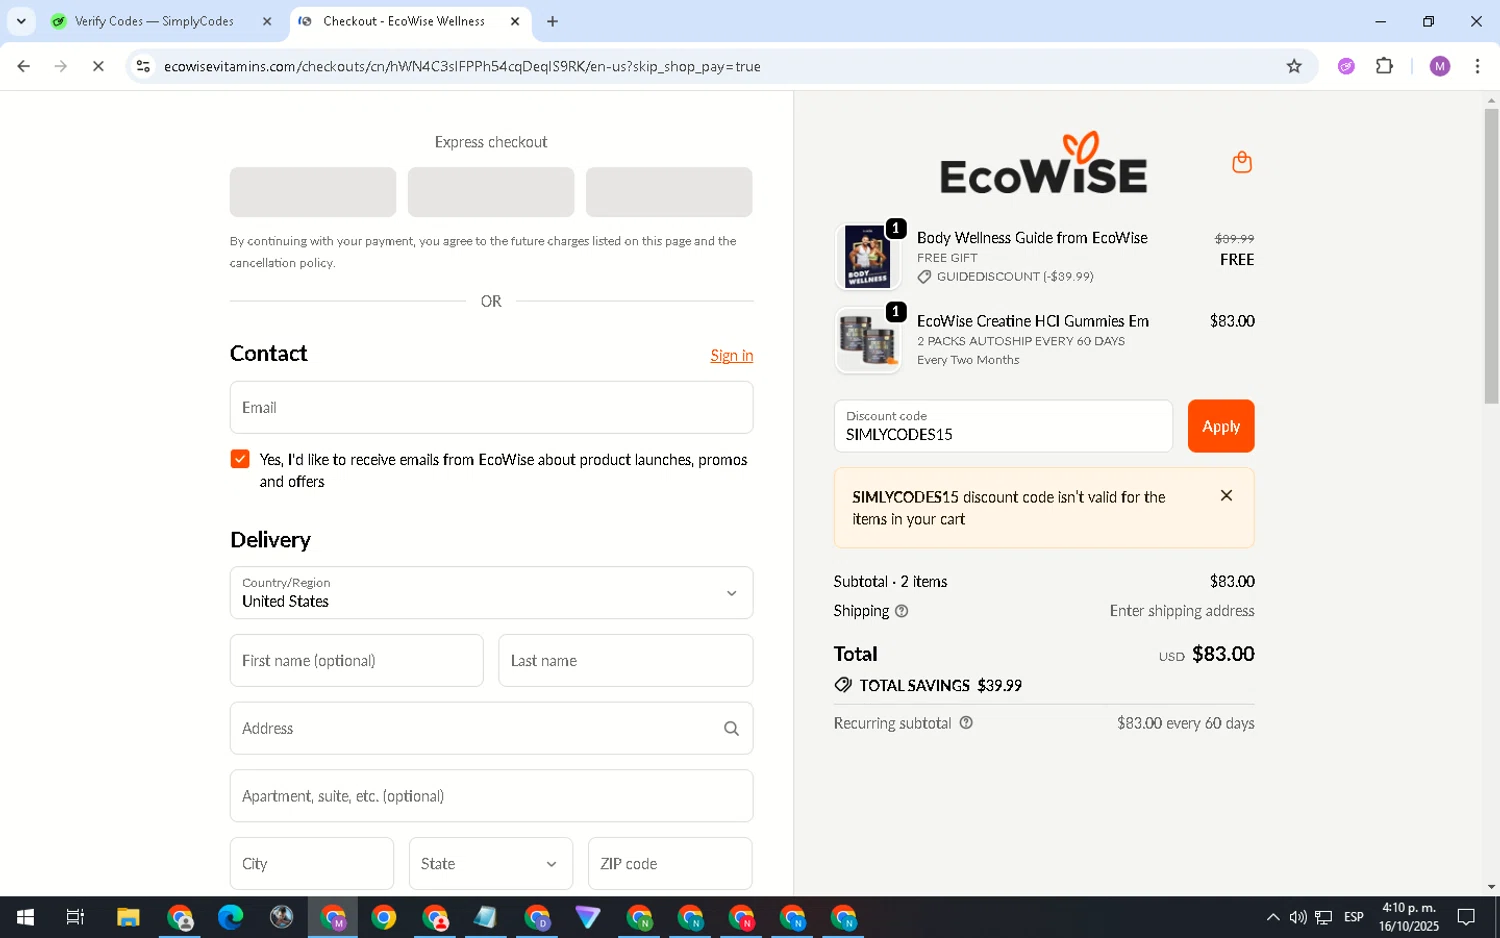Open the Notepad-style app on the taskbar
1500x938 pixels.
(x=485, y=917)
